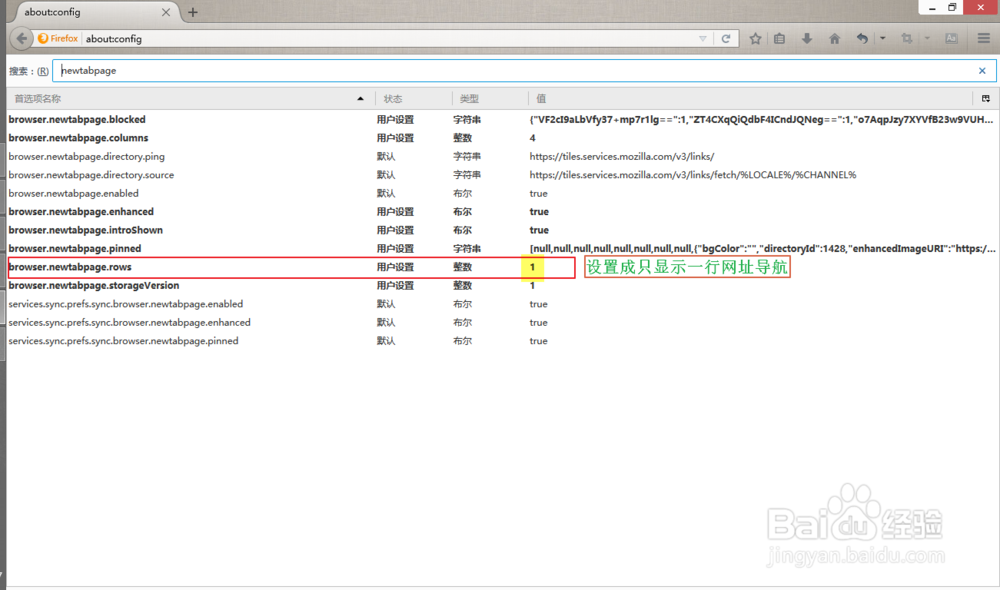Sort by the 类型 column header
Screen dimensions: 1000x590
click(x=490, y=98)
